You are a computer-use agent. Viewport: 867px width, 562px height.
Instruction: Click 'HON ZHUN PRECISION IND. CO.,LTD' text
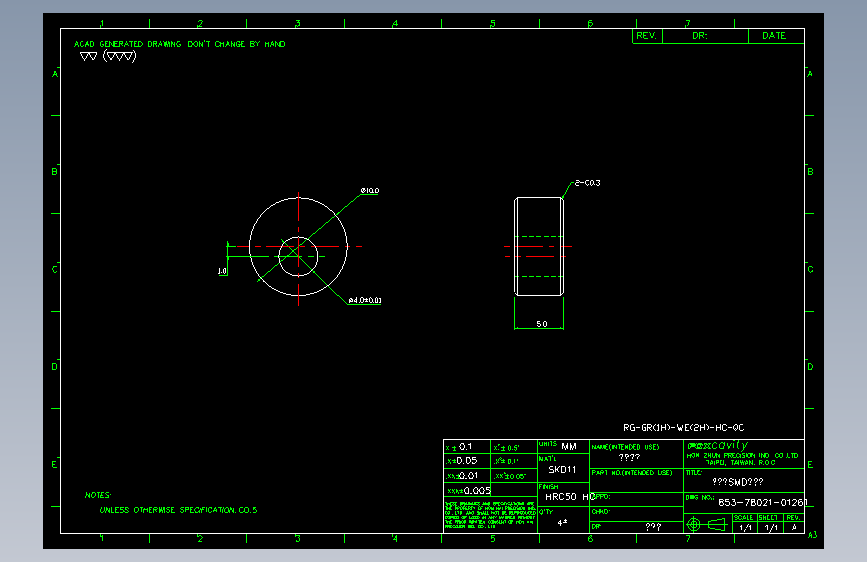click(x=743, y=456)
